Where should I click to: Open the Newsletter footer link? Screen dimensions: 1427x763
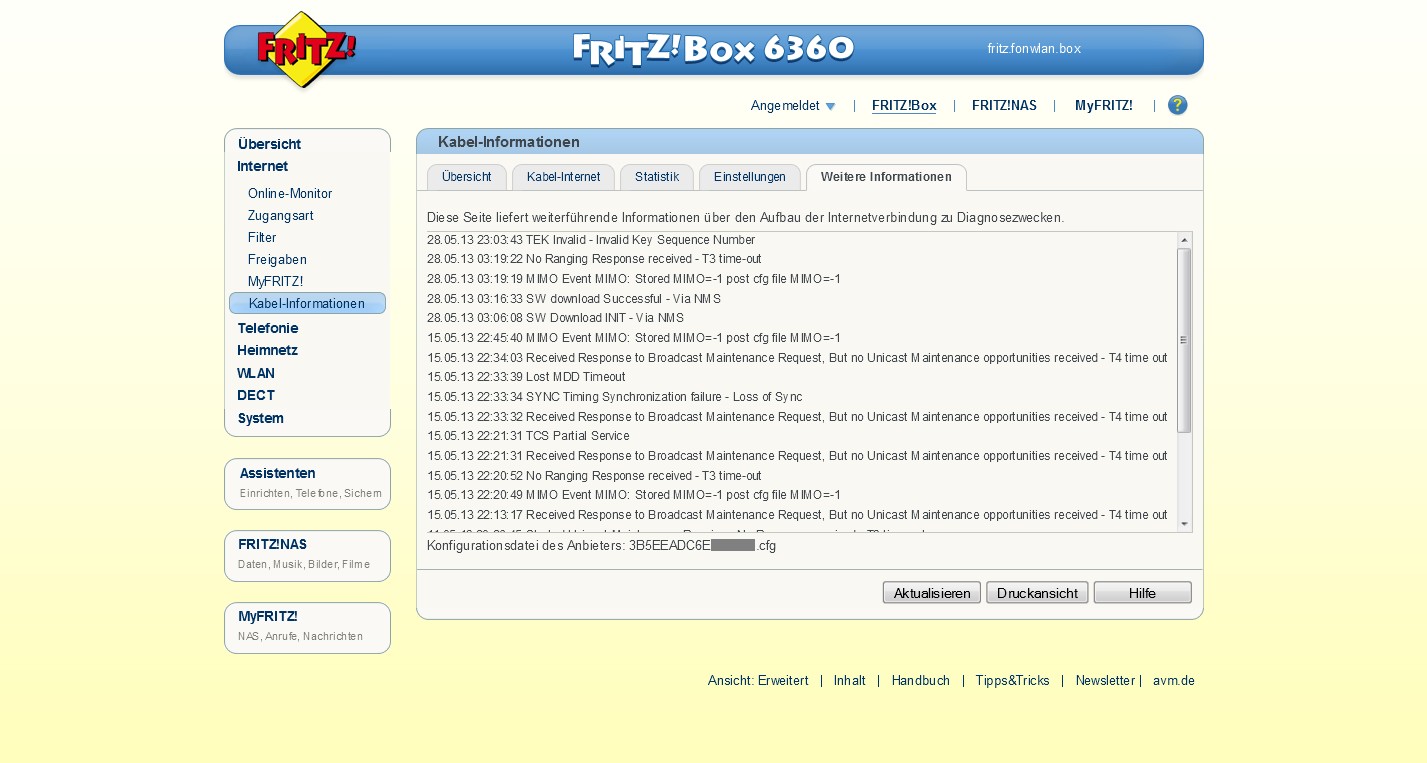click(x=1105, y=680)
